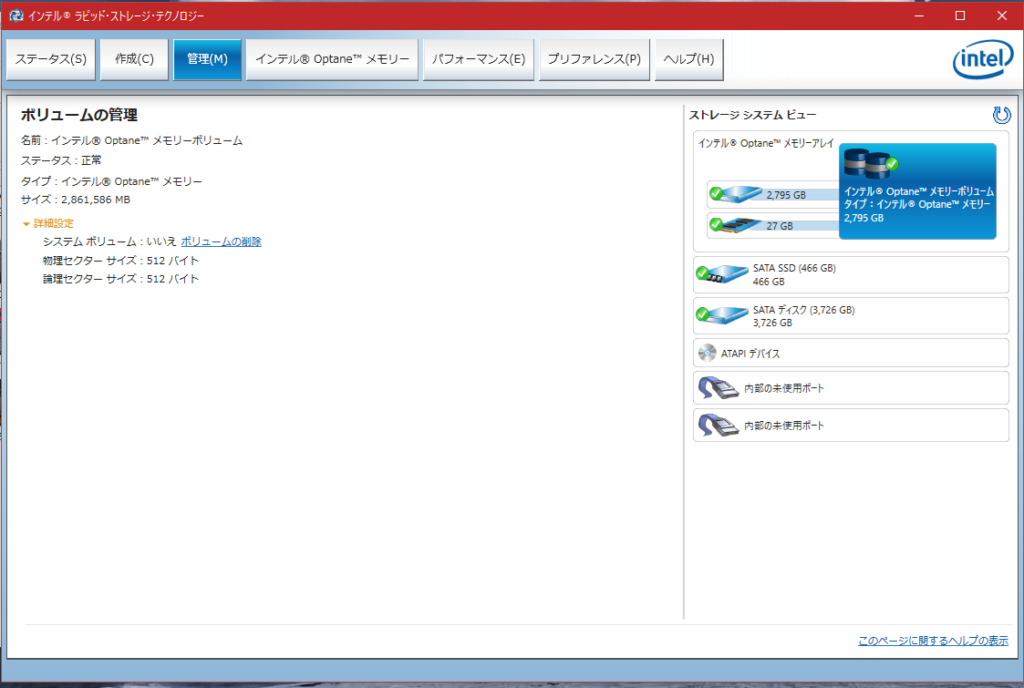1024x688 pixels.
Task: Click the 27 GB array disk label
Action: point(779,226)
